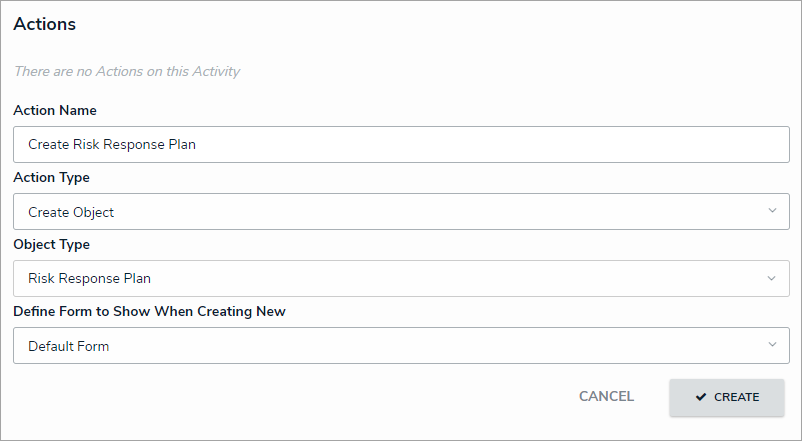Click the Action Name text field
This screenshot has height=441, width=802.
400,144
